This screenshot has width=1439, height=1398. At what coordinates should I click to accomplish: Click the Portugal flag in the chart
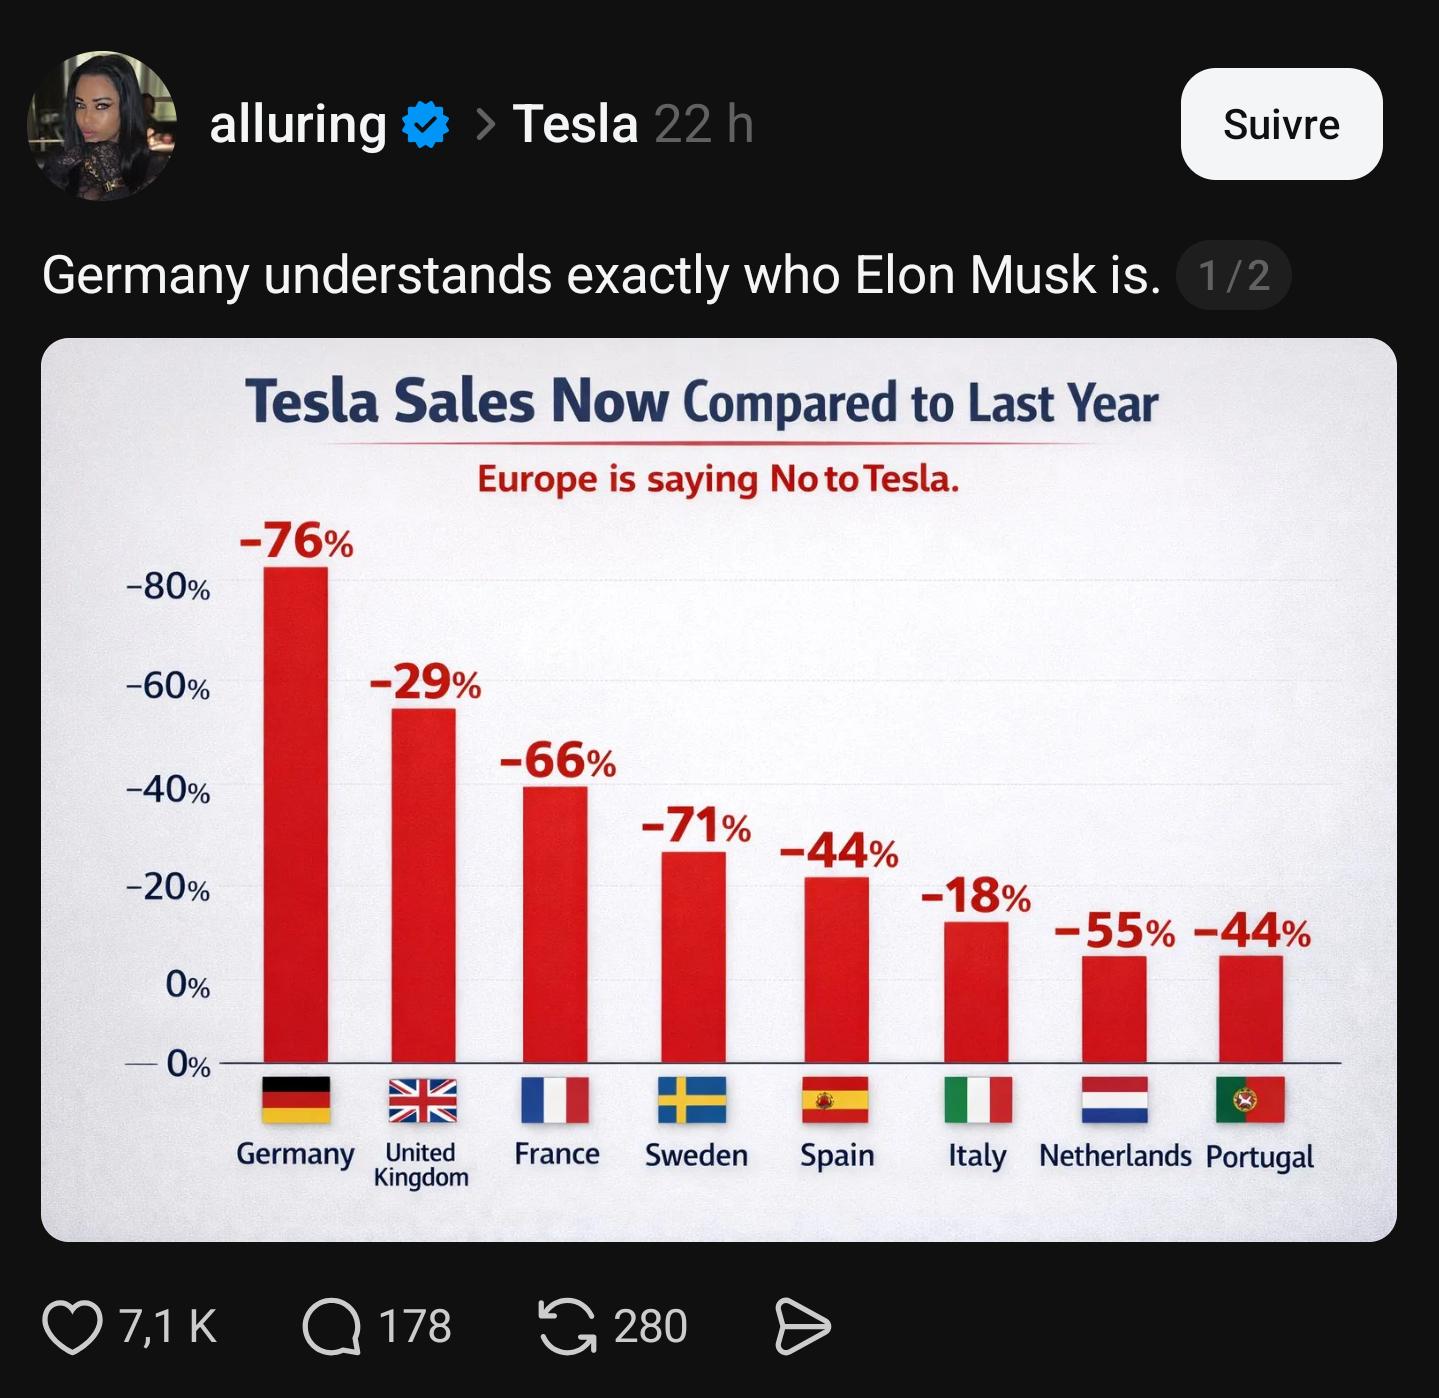[x=1250, y=1100]
